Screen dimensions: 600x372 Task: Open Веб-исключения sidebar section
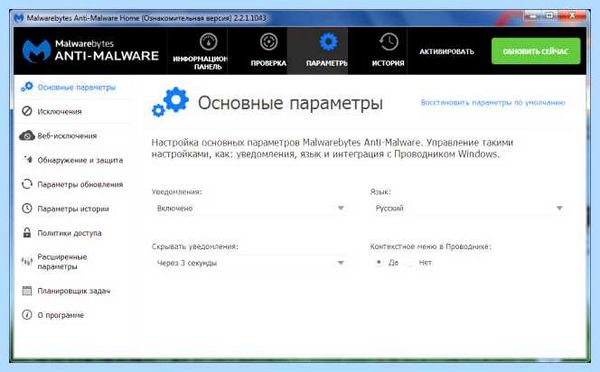coord(73,136)
